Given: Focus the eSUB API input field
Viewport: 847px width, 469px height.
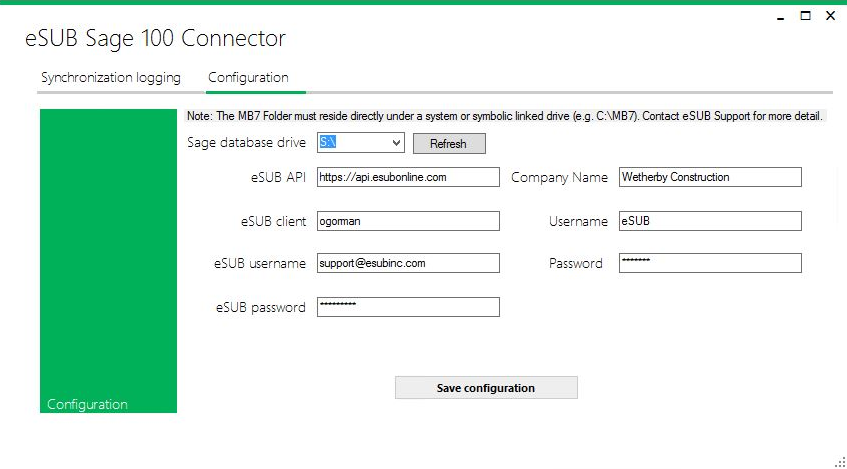Looking at the screenshot, I should 408,177.
